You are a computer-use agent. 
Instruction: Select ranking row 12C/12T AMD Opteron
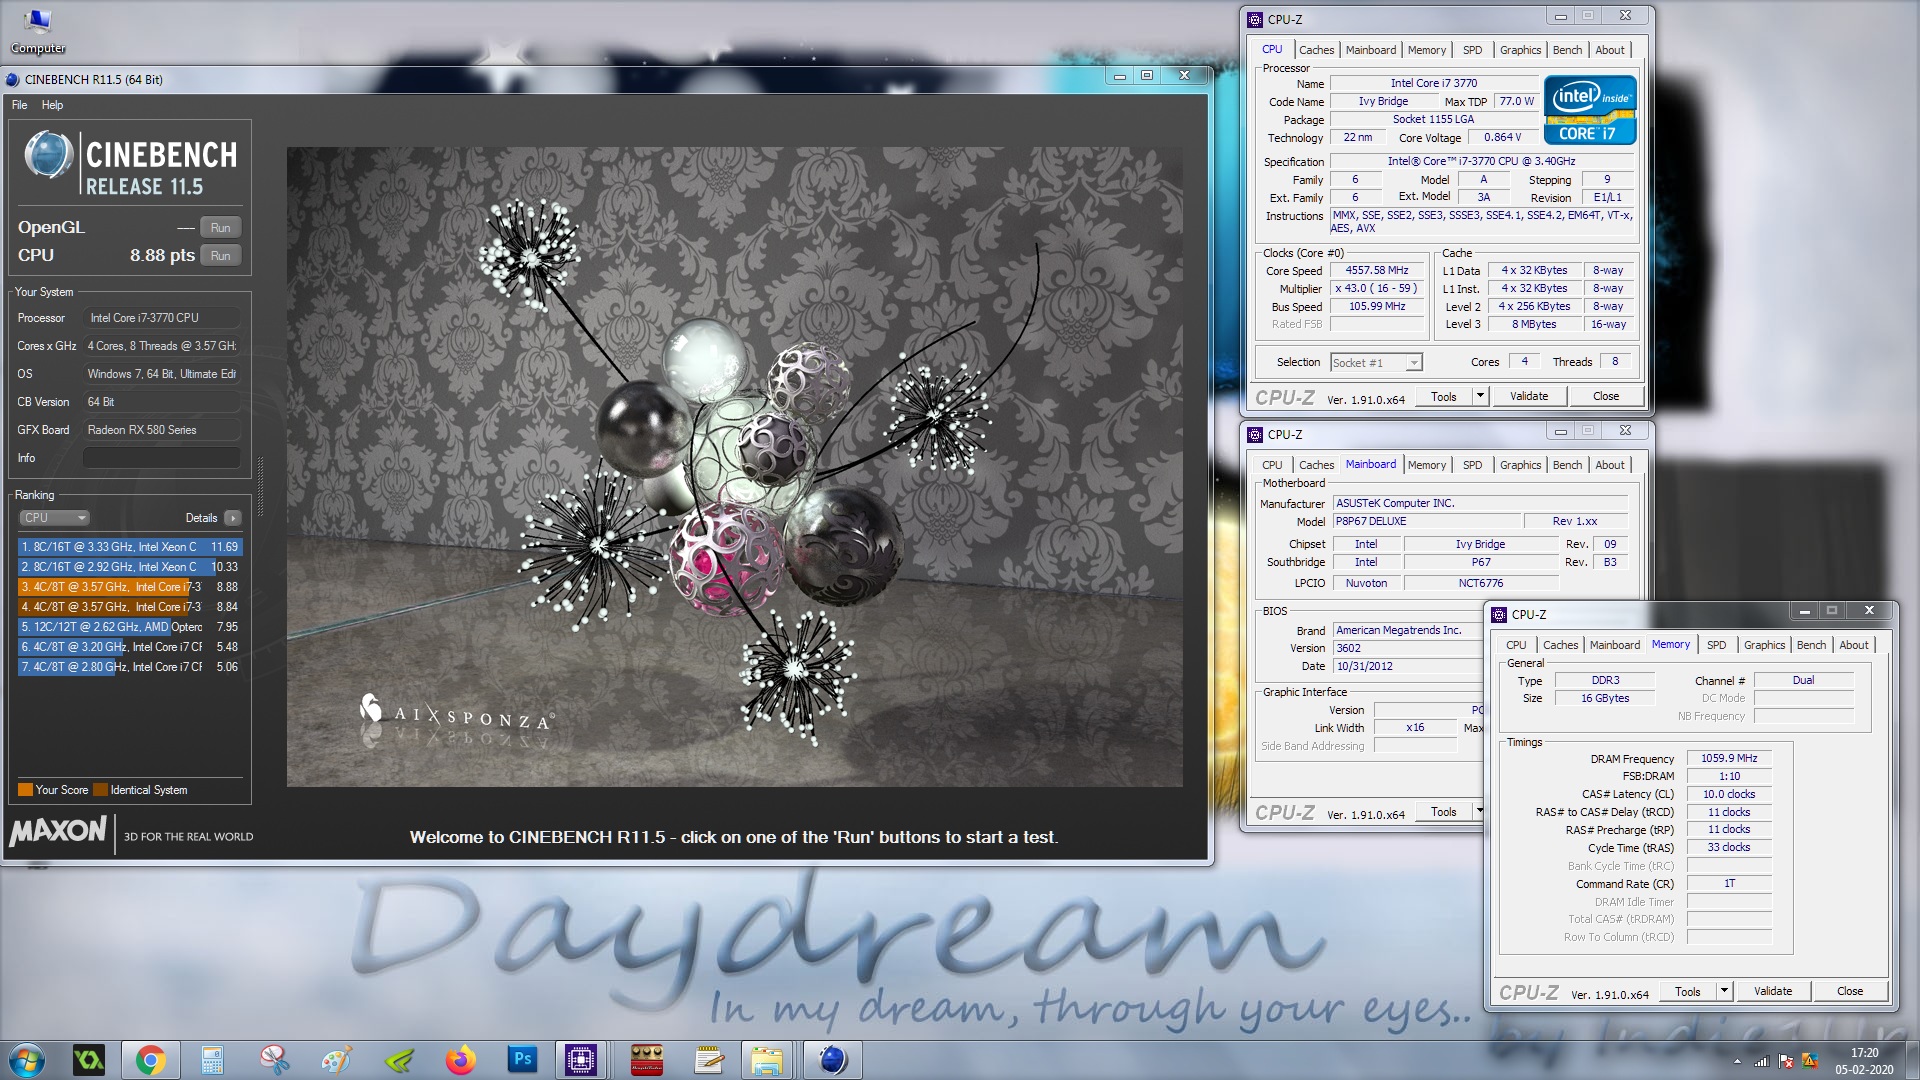[x=130, y=627]
